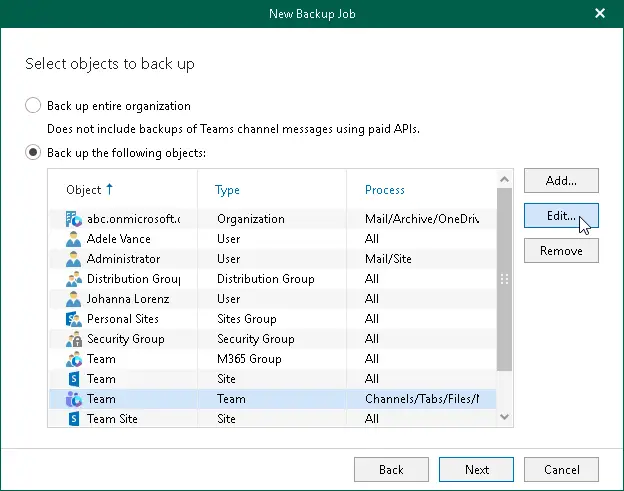Click the abc.onmicrosoft organization icon
The height and width of the screenshot is (491, 624).
point(73,219)
